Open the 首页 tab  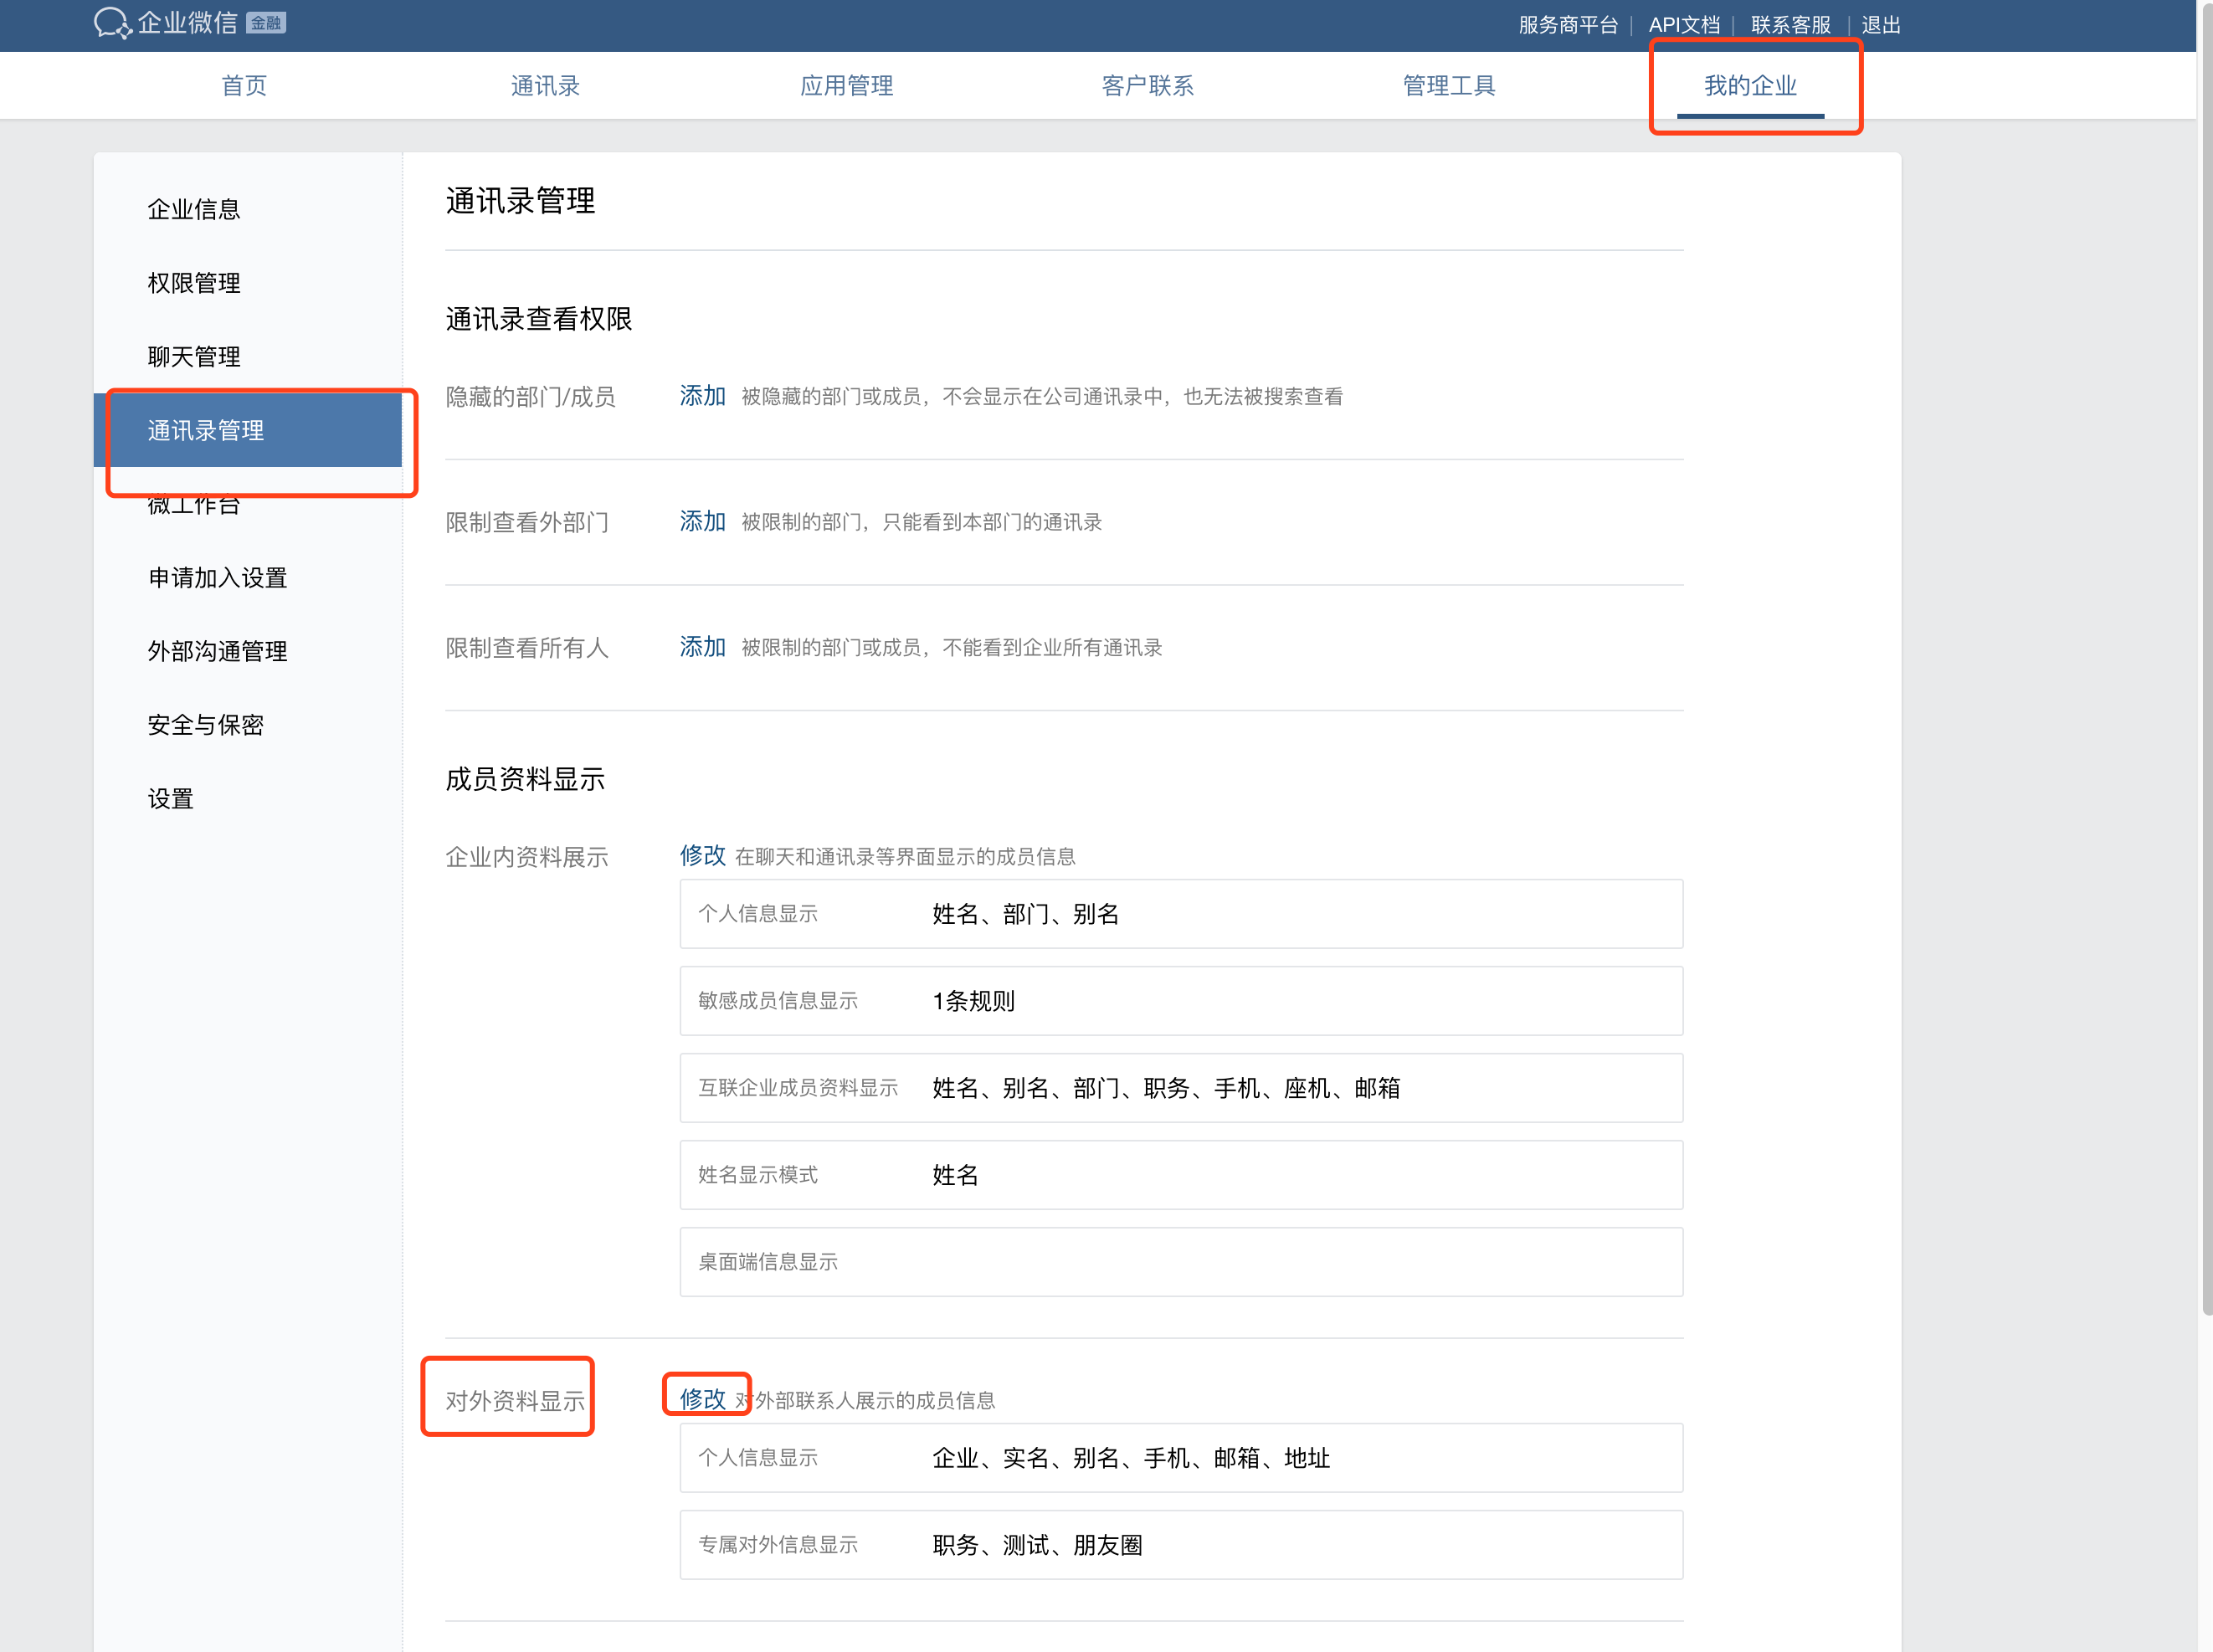244,86
